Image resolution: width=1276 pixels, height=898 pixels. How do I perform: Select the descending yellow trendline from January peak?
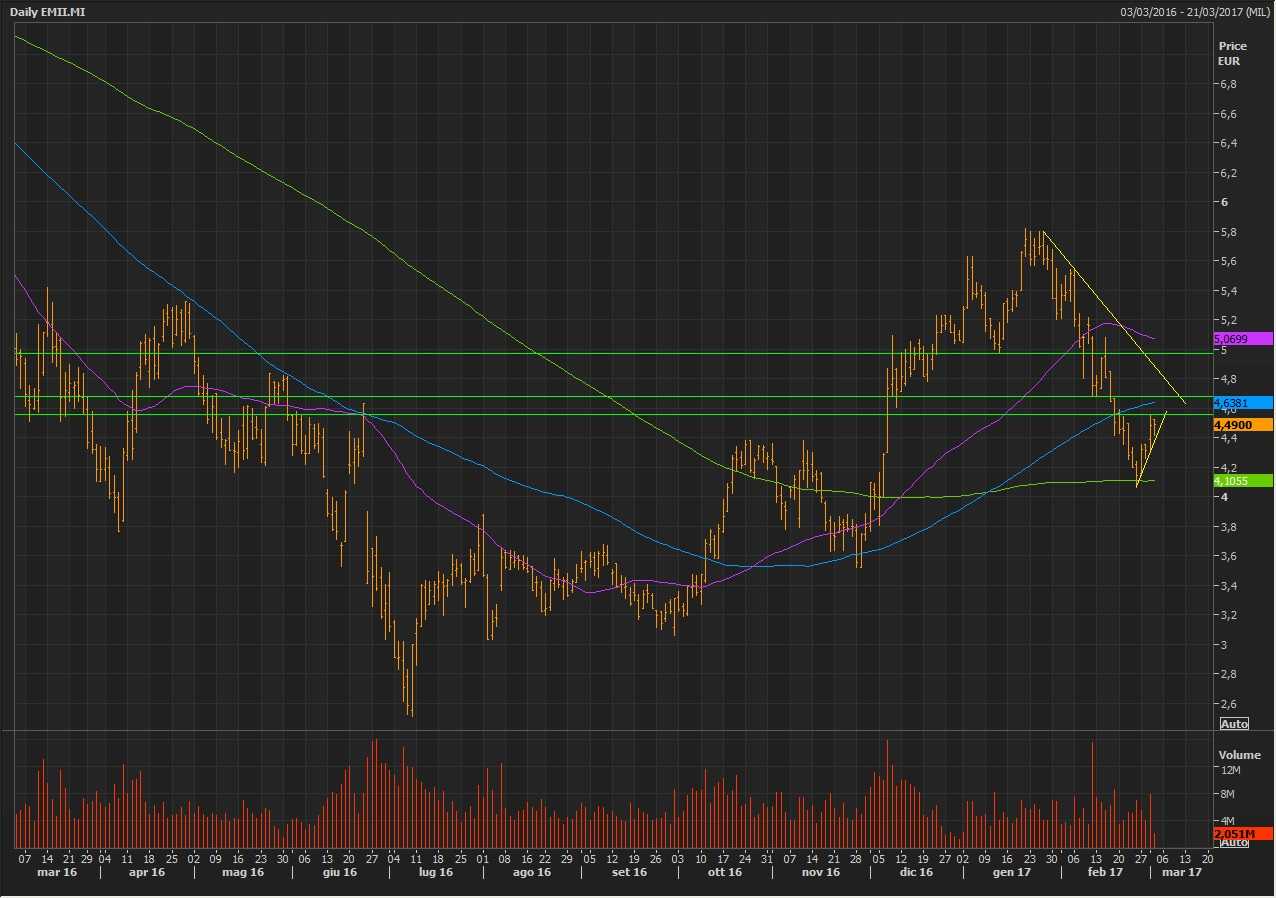coord(1110,314)
